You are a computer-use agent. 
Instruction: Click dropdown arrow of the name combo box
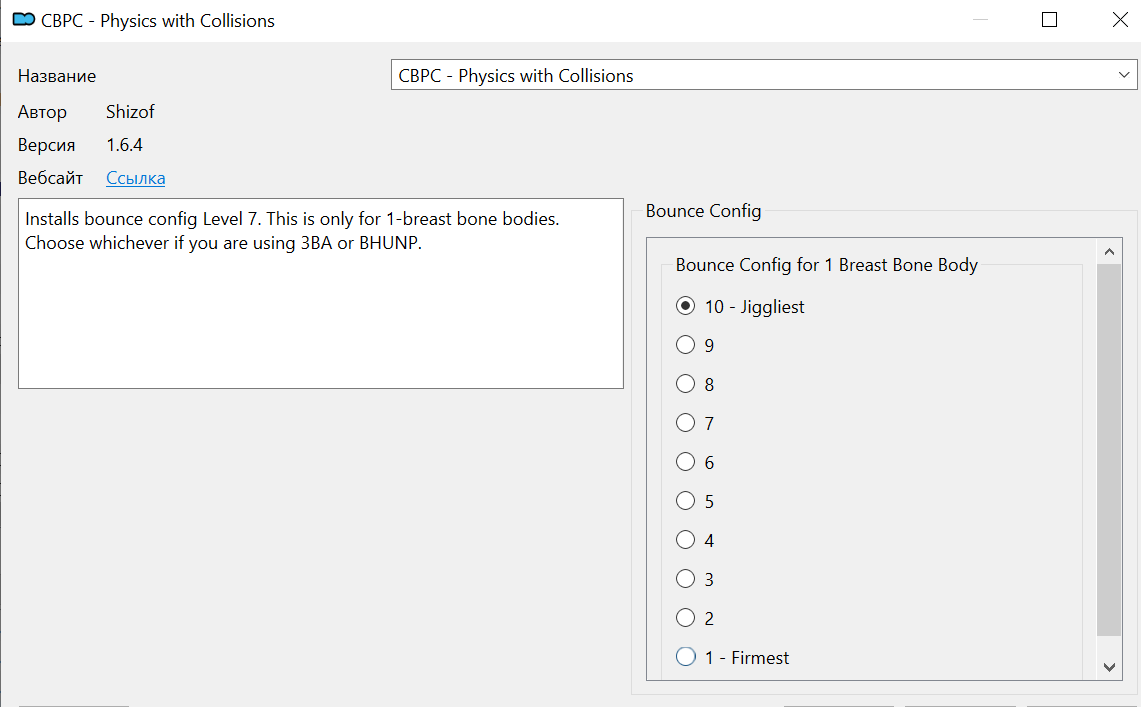pyautogui.click(x=1124, y=76)
